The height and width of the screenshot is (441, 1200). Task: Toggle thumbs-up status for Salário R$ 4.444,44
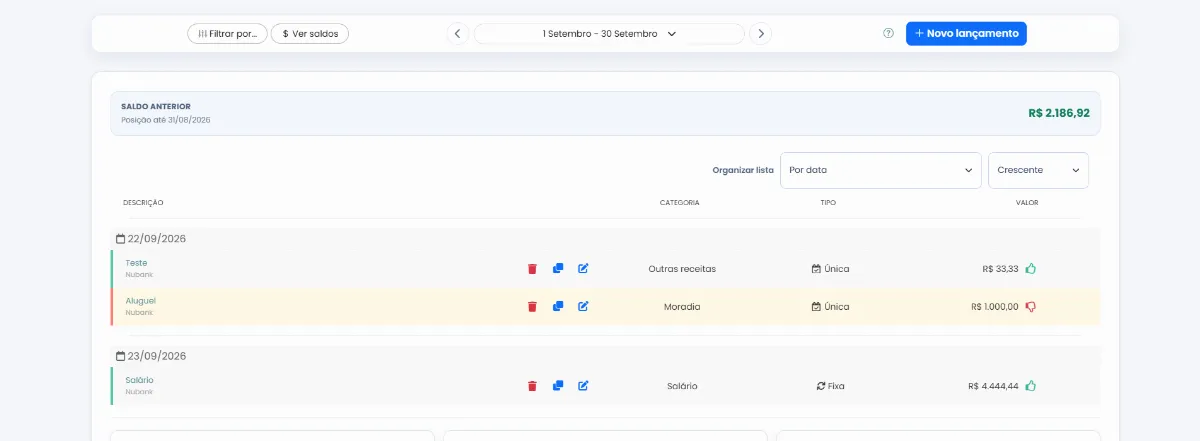1031,385
